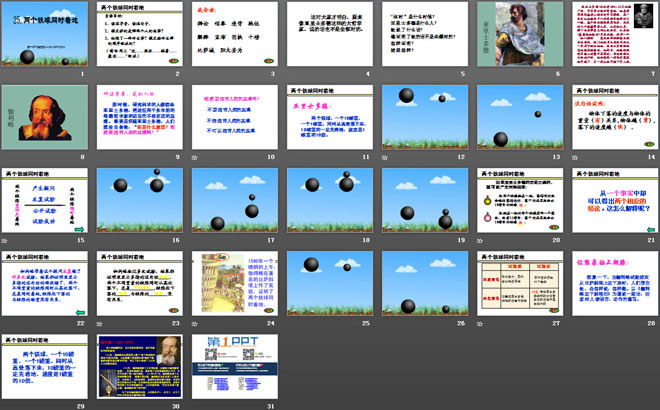Select slide 15 outline diagram thumbnail
Image resolution: width=660 pixels, height=410 pixels.
tap(45, 200)
